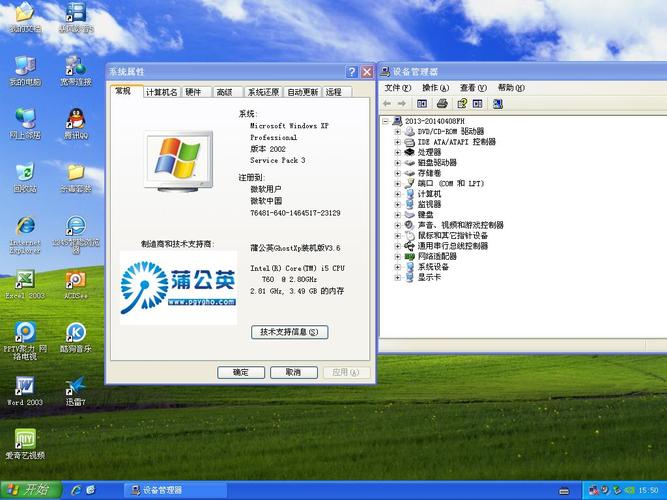This screenshot has height=500, width=667.
Task: Click the 确定 button in System Properties
Action: (241, 372)
